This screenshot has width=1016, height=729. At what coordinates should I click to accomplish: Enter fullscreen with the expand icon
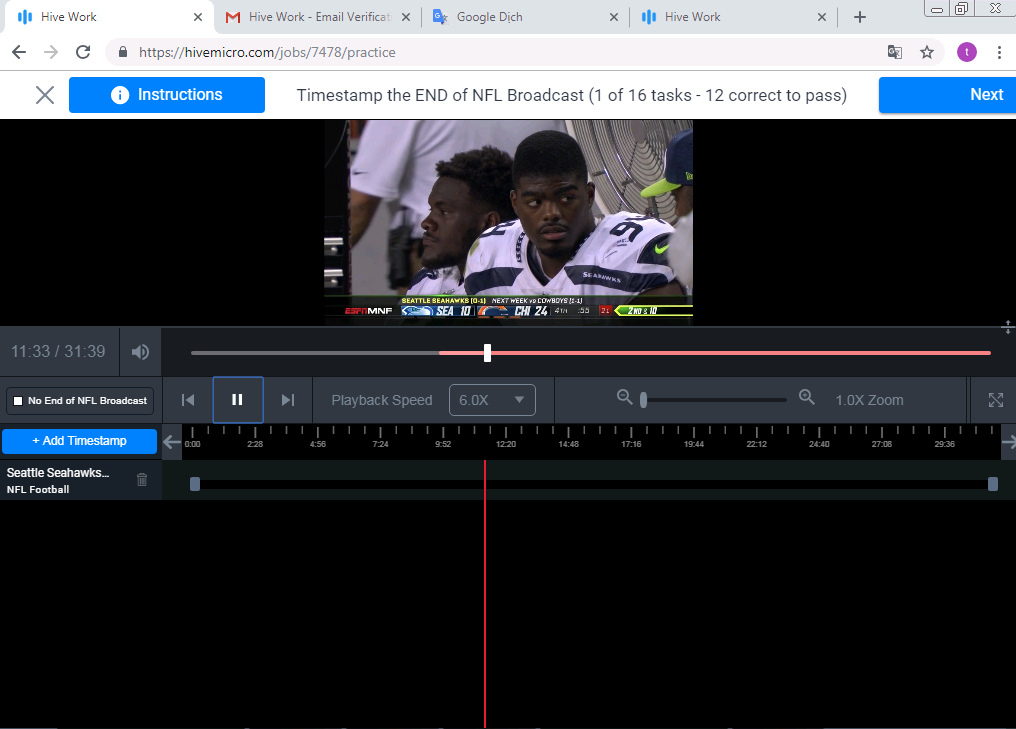[995, 400]
